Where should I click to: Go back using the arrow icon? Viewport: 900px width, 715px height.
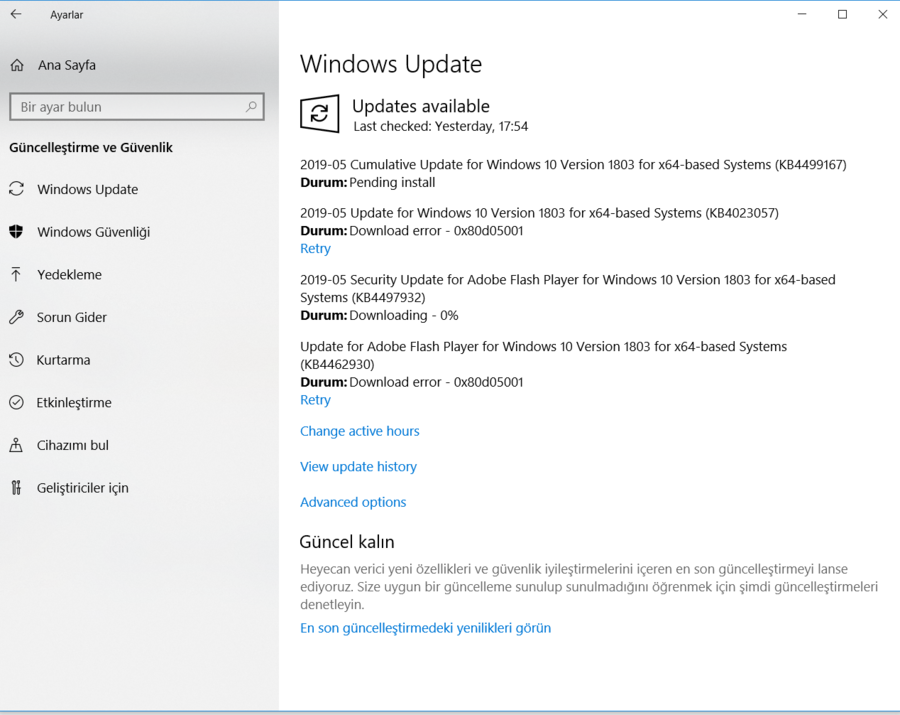click(x=16, y=14)
